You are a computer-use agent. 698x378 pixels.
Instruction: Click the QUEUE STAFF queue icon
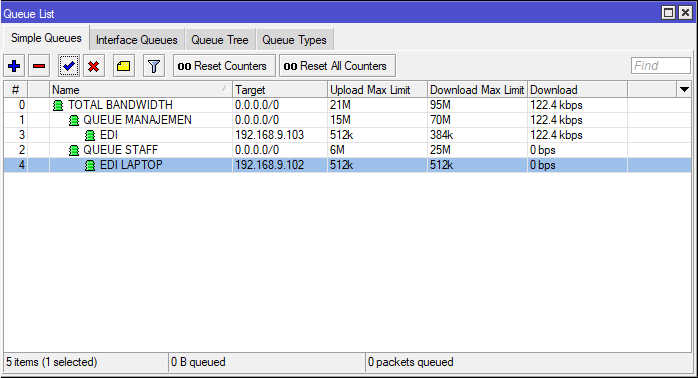point(74,150)
